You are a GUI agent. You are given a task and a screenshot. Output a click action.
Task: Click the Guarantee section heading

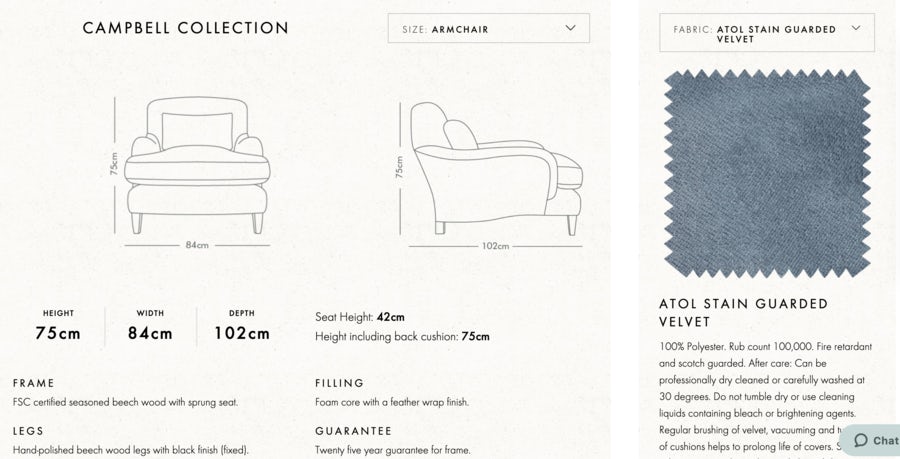353,431
